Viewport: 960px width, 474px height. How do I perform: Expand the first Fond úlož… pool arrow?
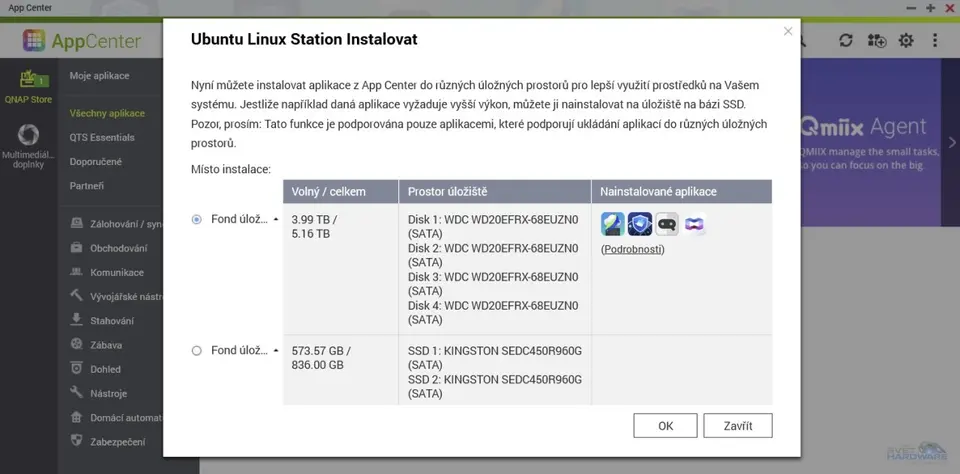[x=276, y=219]
